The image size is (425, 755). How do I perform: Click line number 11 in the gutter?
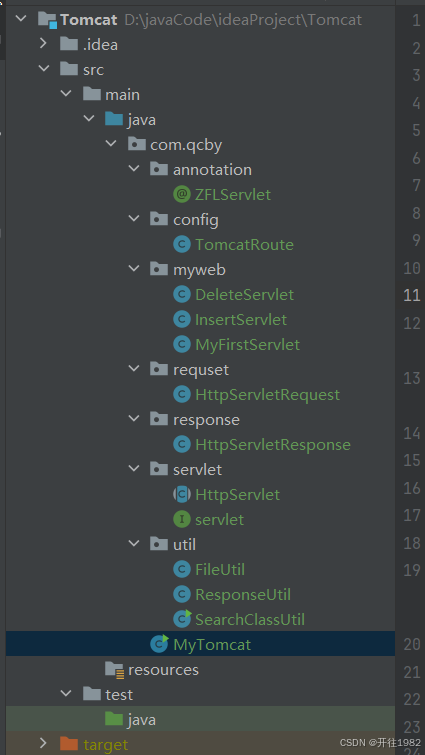pyautogui.click(x=412, y=295)
